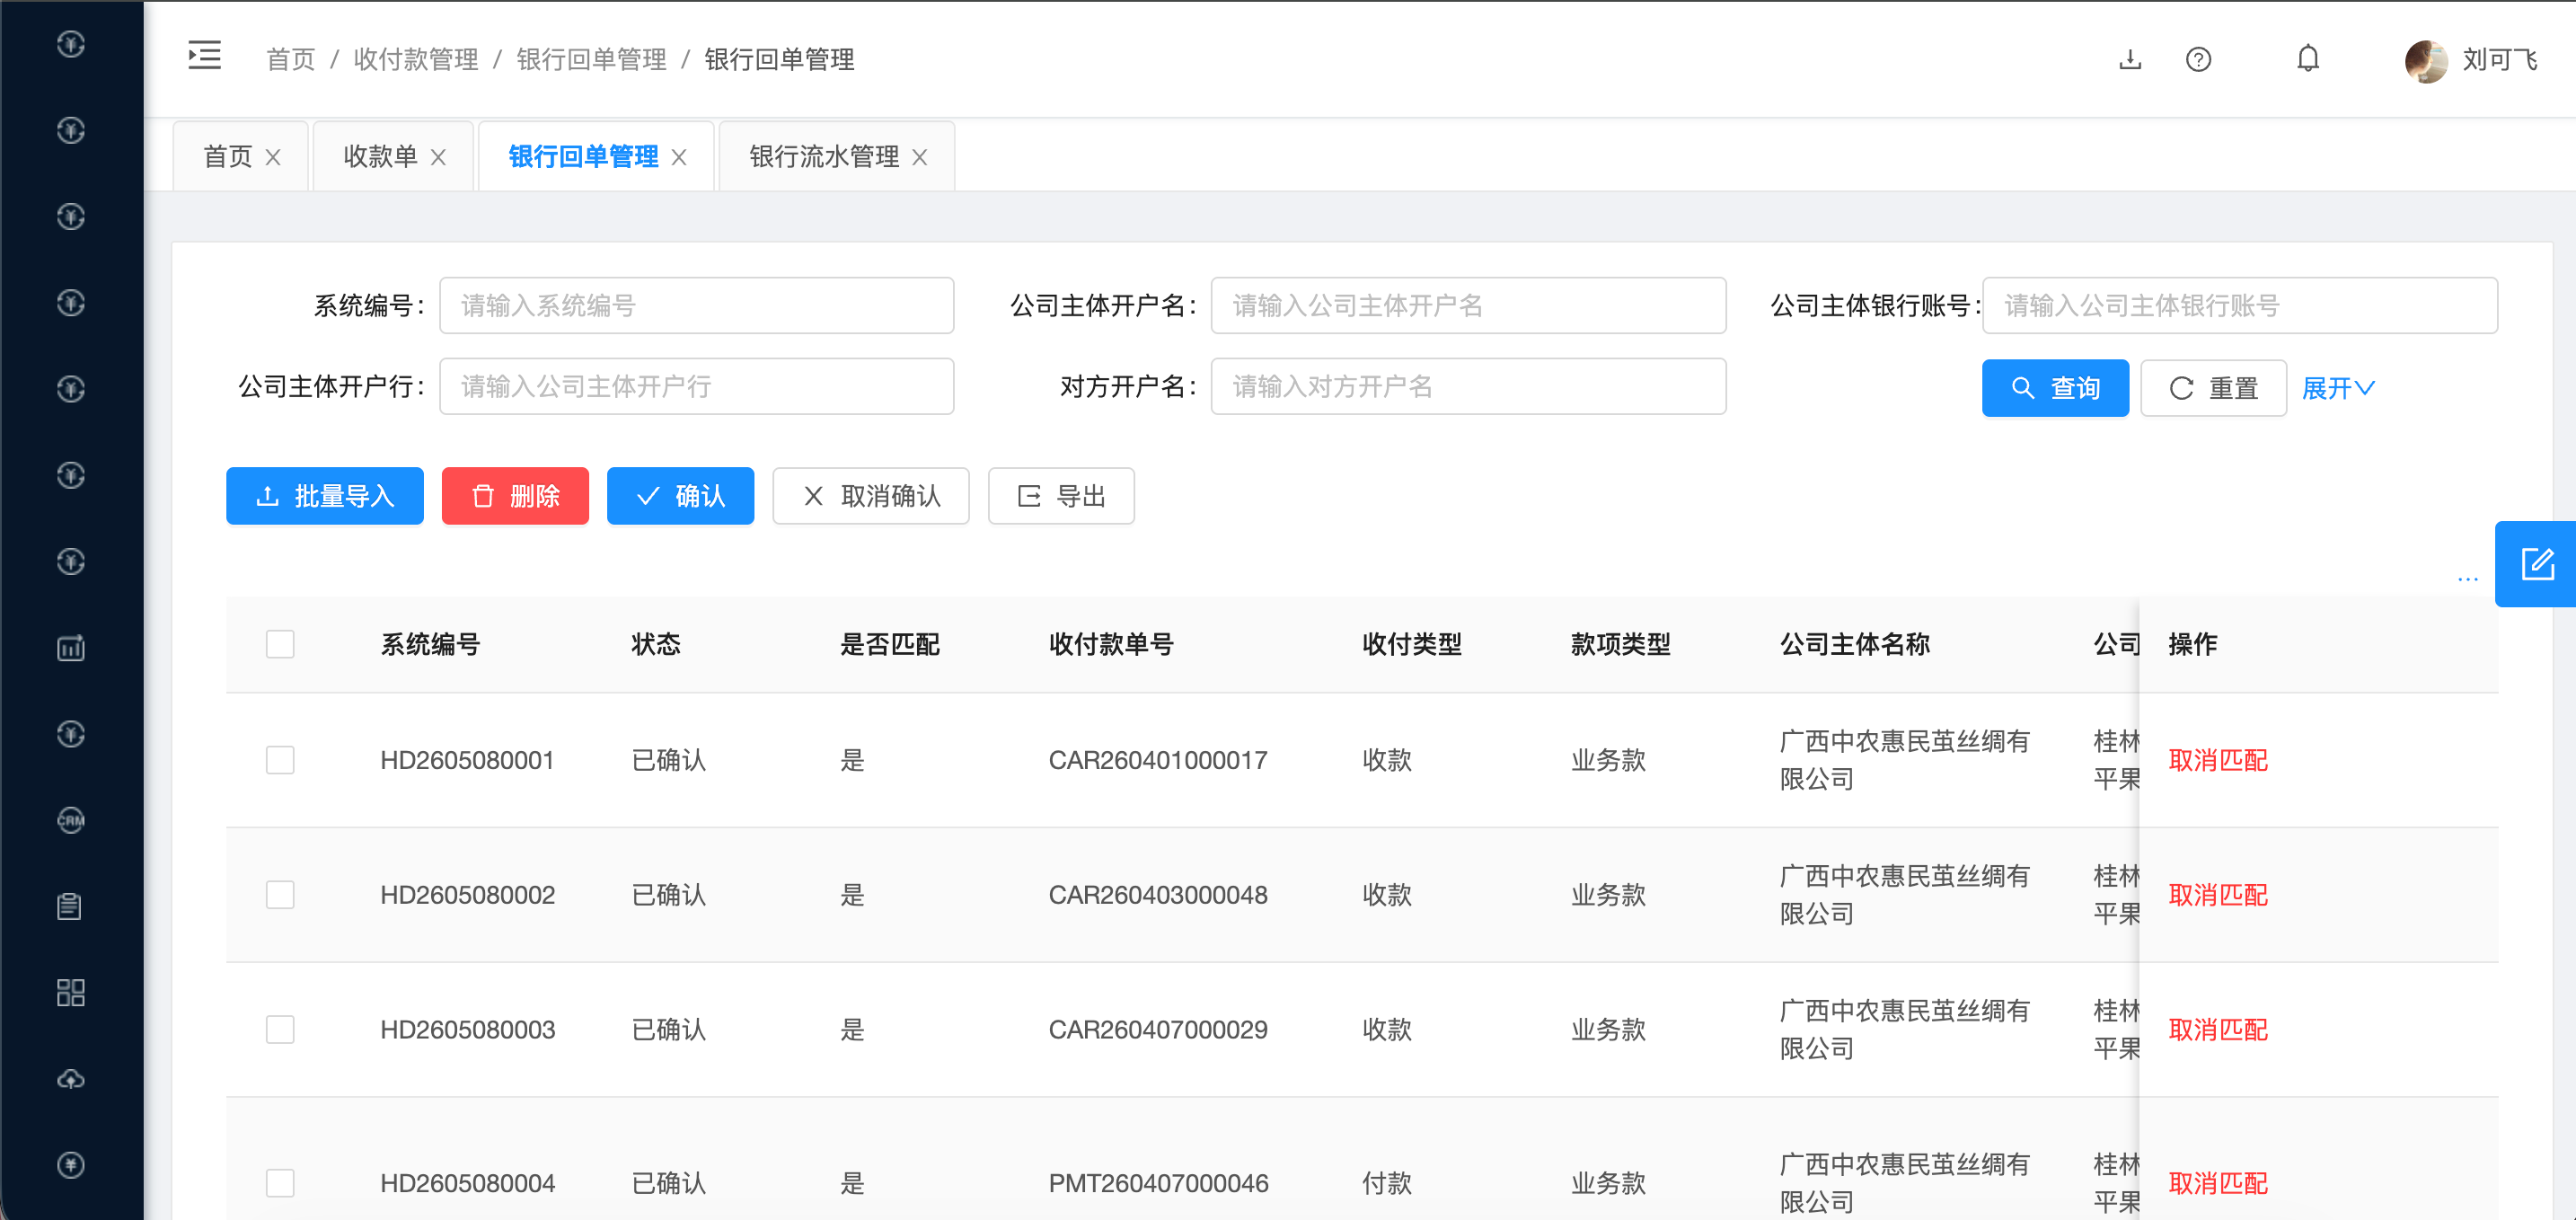Click the cell CAR260403000048
Screen dimensions: 2576x1220
[x=1157, y=895]
